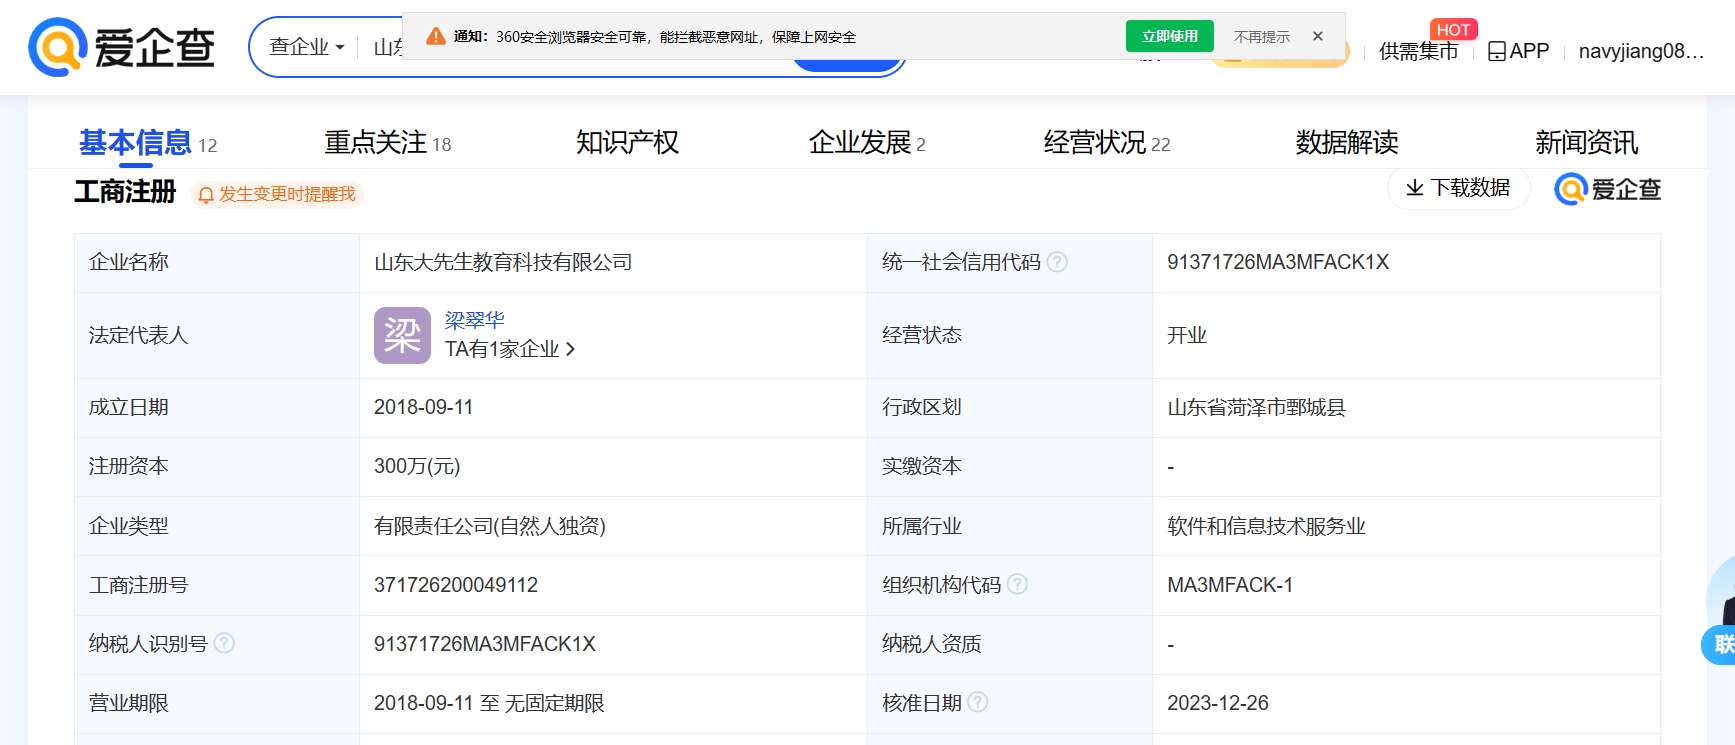Click the approval date 2023-12-26
This screenshot has height=745, width=1735.
[1218, 703]
